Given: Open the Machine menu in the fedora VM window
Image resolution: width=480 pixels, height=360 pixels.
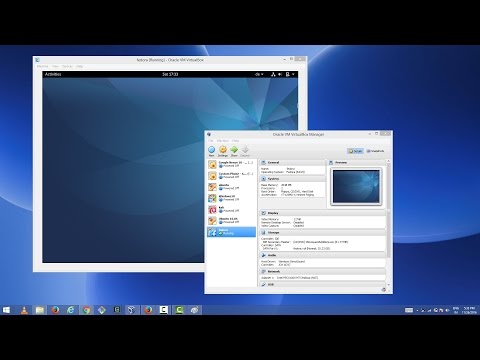Looking at the screenshot, I should [42, 66].
